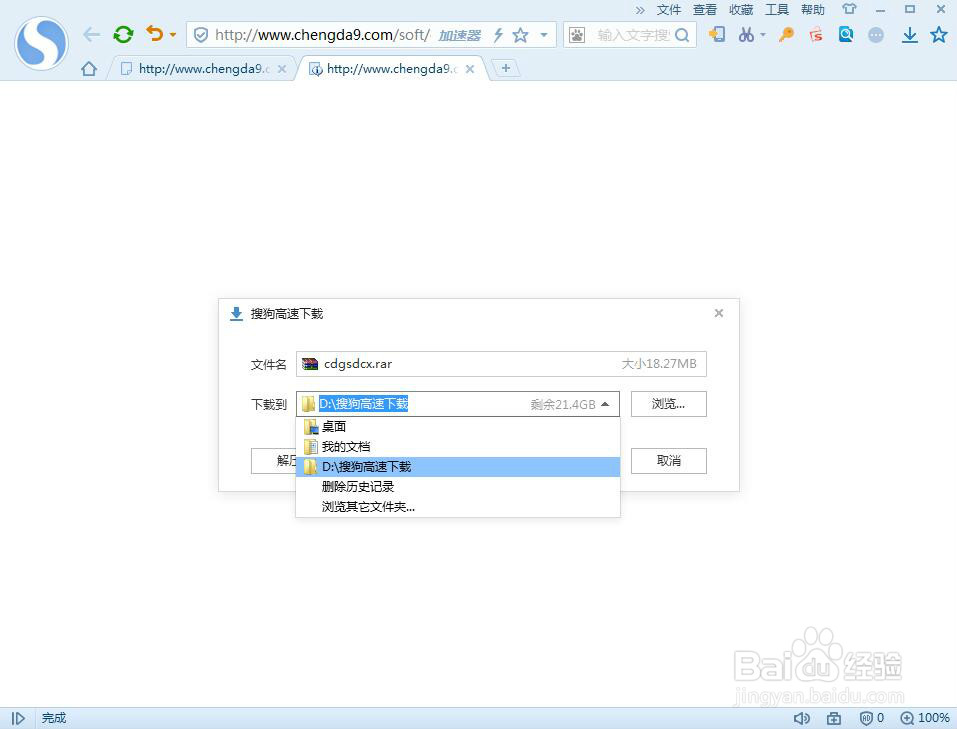Click the magnifier search icon
The width and height of the screenshot is (957, 729).
click(682, 35)
